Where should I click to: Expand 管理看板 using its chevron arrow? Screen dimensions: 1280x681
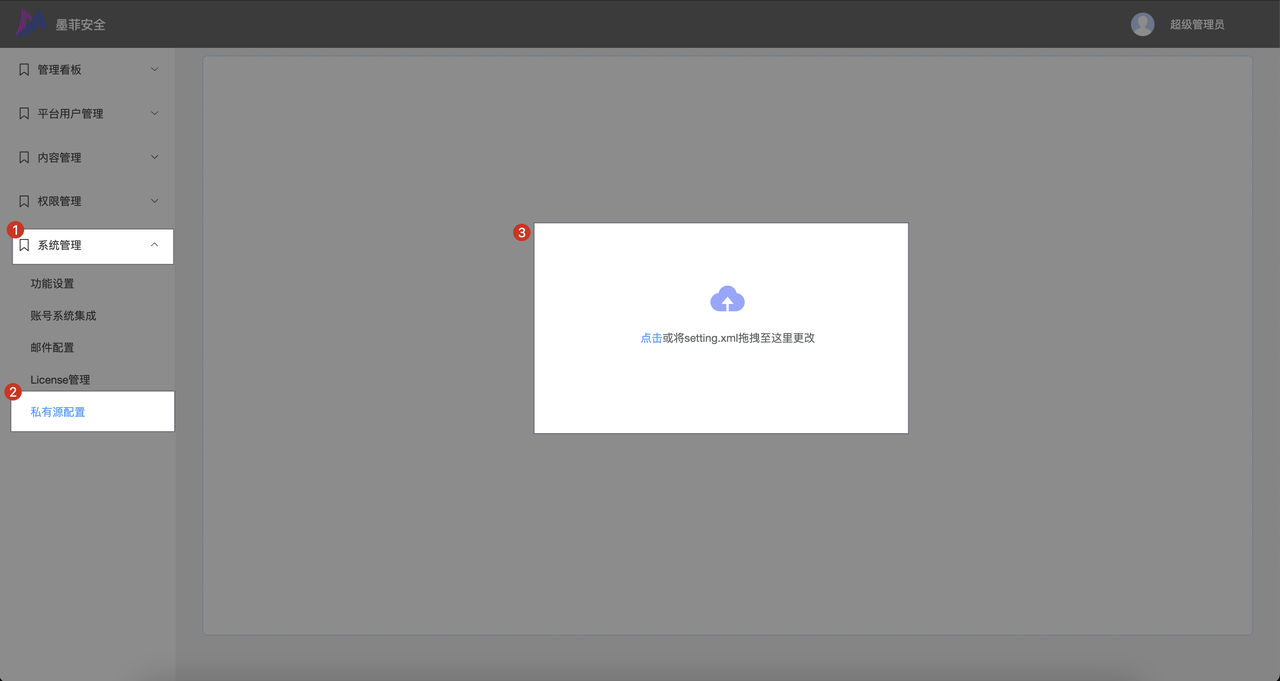tap(154, 70)
